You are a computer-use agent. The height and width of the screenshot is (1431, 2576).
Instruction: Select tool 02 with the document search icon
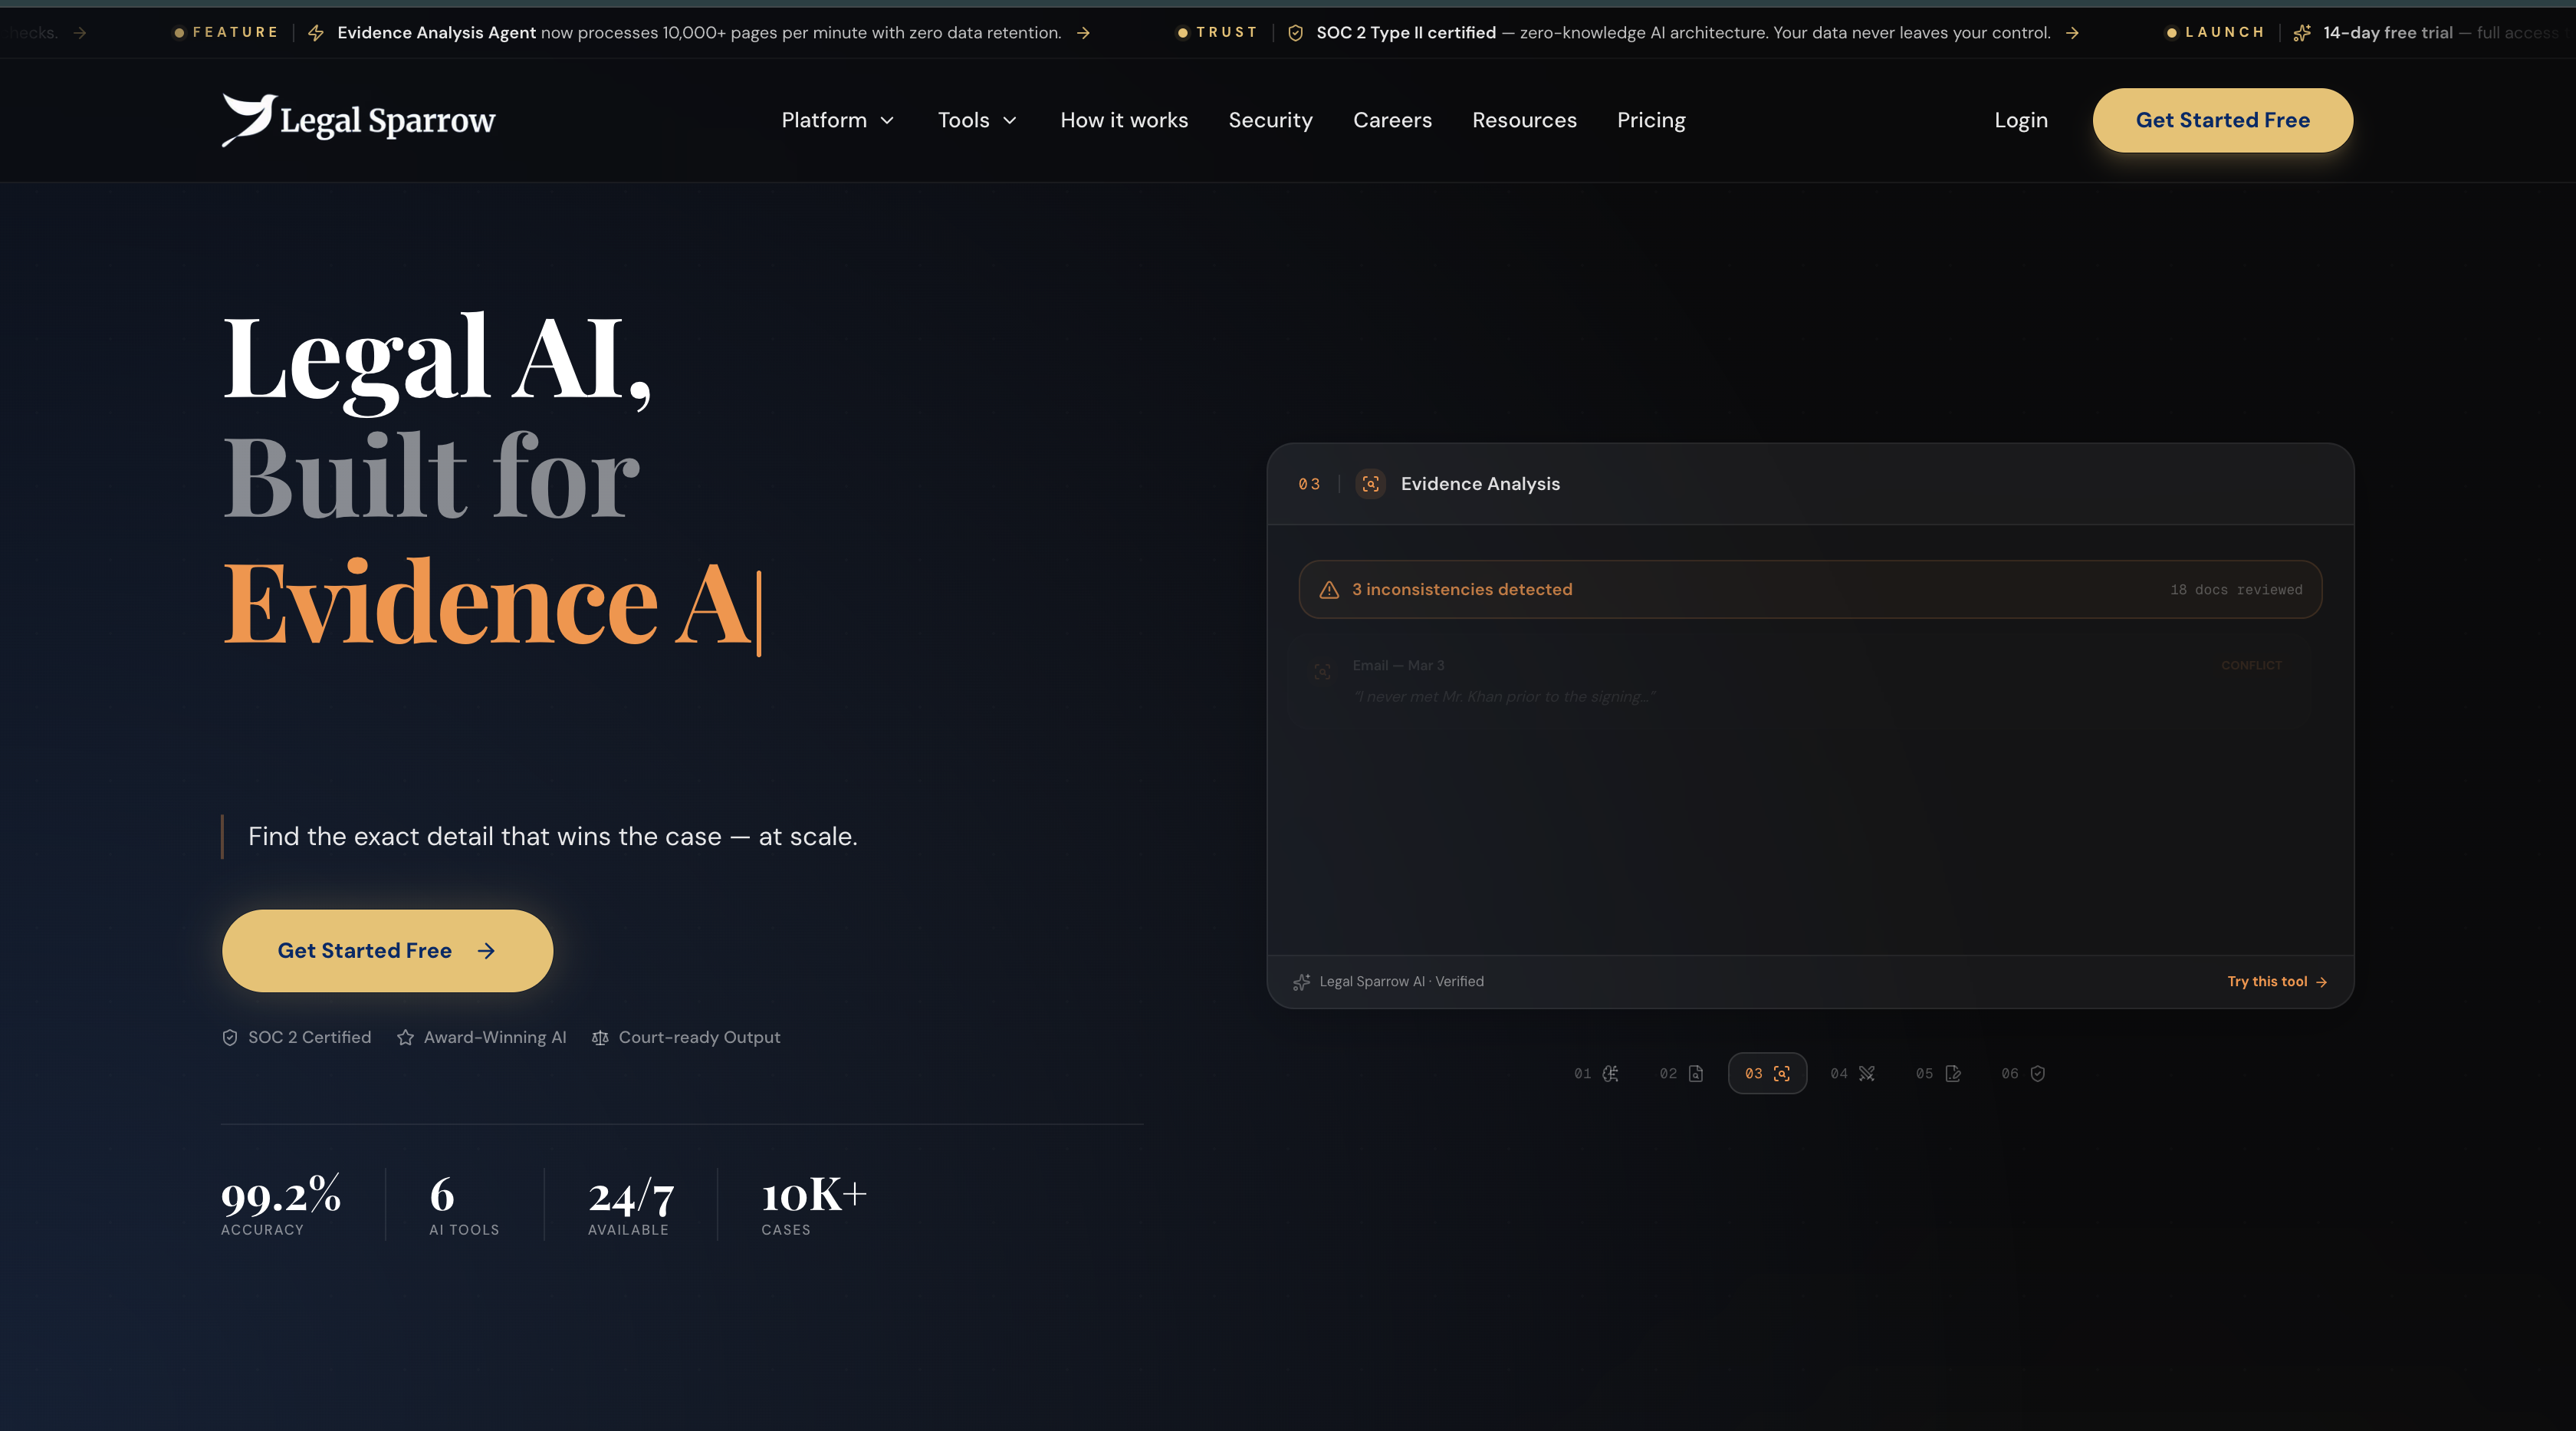pos(1681,1074)
